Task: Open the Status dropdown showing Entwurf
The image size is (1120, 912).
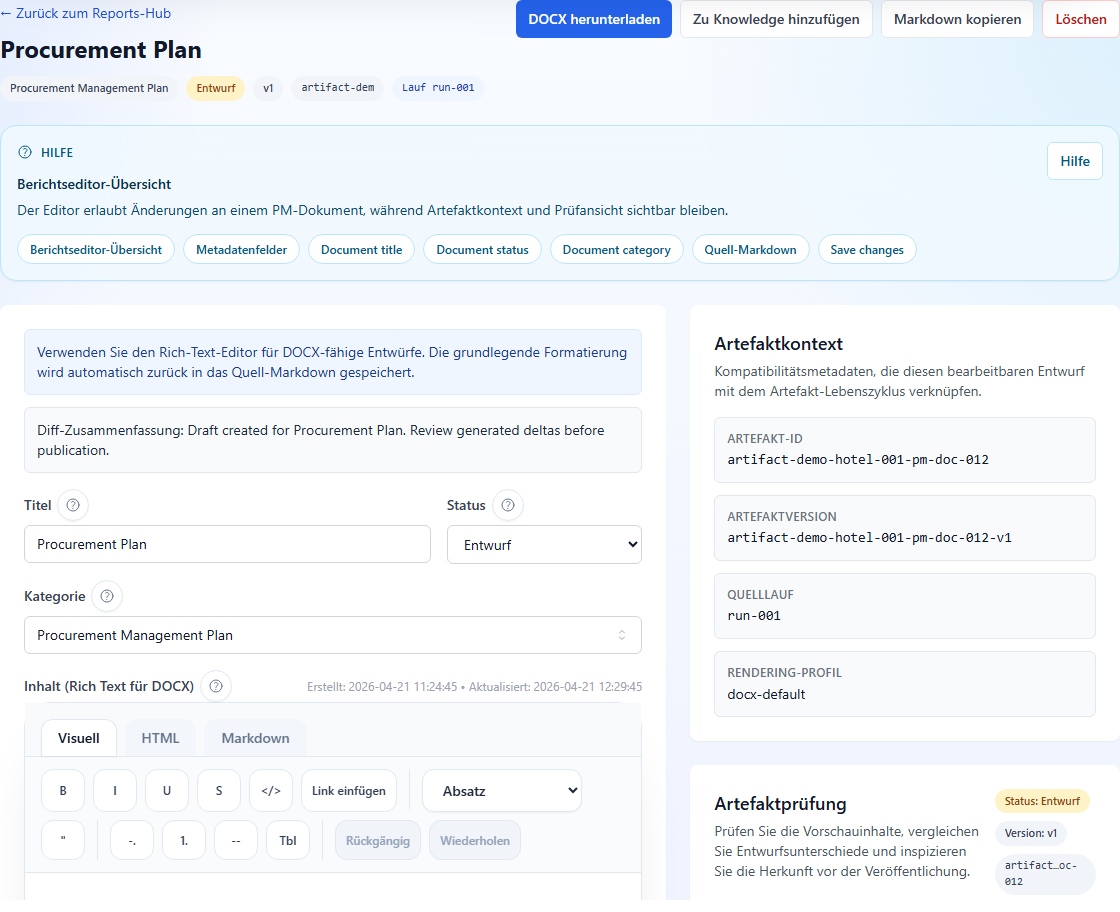Action: (x=544, y=544)
